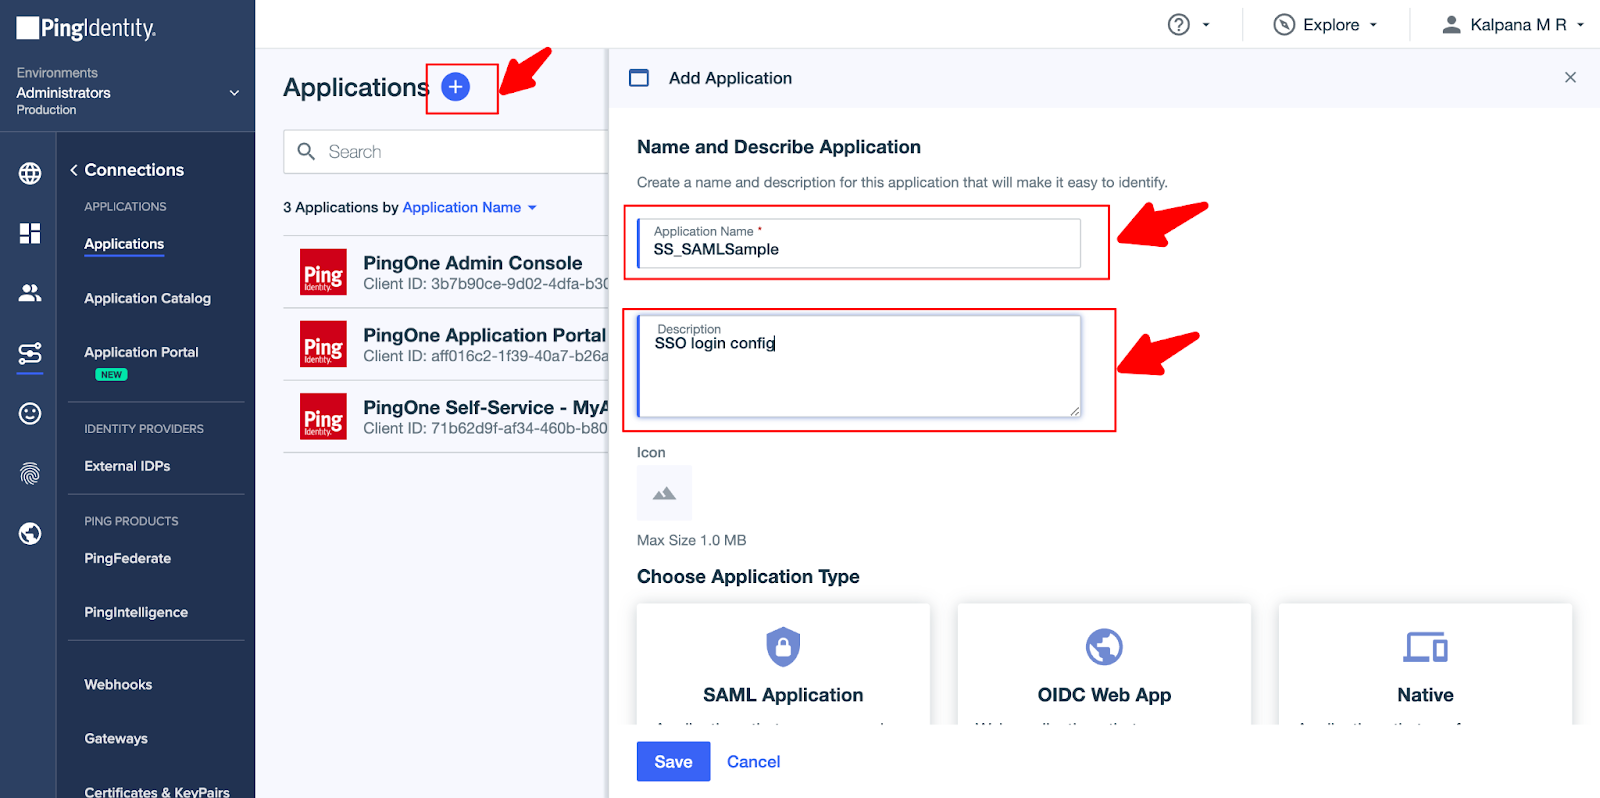Click the NEW badge under Application Portal
1600x798 pixels.
click(111, 375)
